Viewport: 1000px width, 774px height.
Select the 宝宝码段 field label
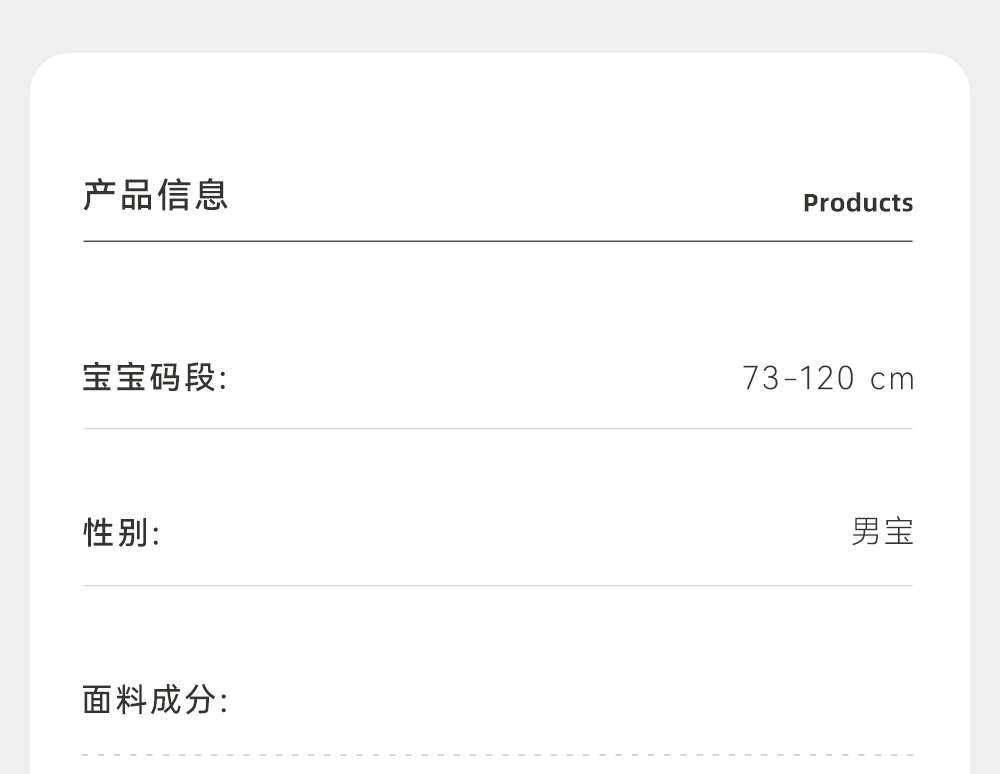pos(155,379)
